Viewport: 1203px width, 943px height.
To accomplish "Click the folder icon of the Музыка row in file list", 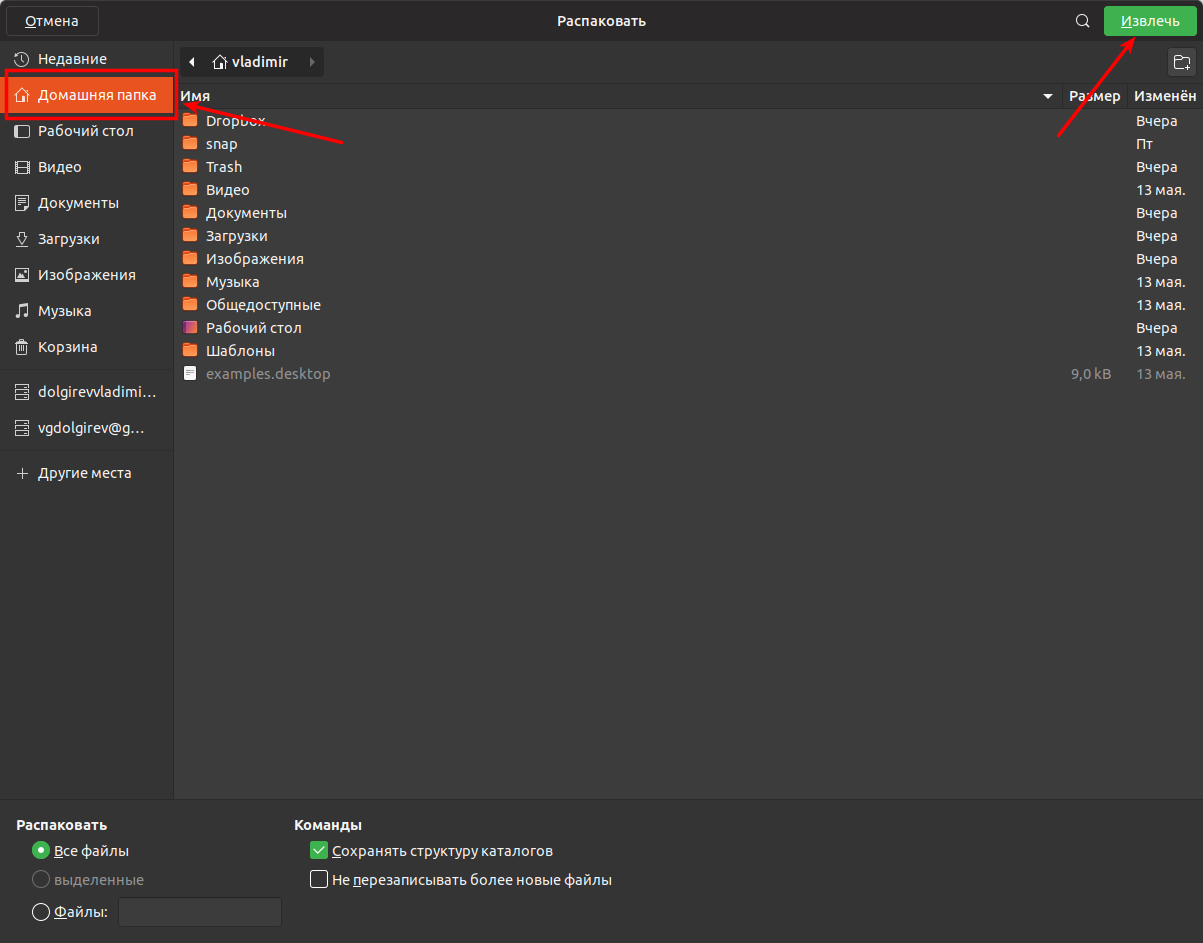I will tap(190, 281).
